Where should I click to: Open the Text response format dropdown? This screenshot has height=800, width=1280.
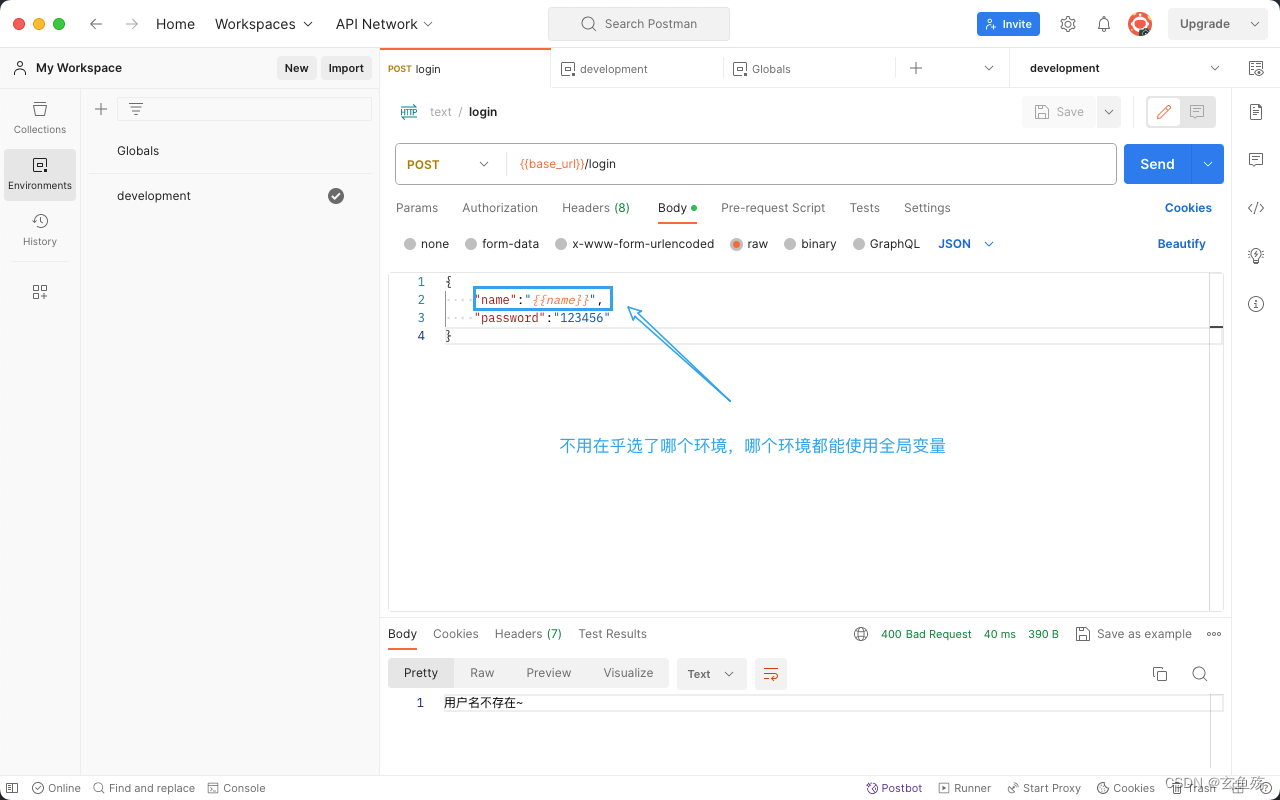coord(711,674)
